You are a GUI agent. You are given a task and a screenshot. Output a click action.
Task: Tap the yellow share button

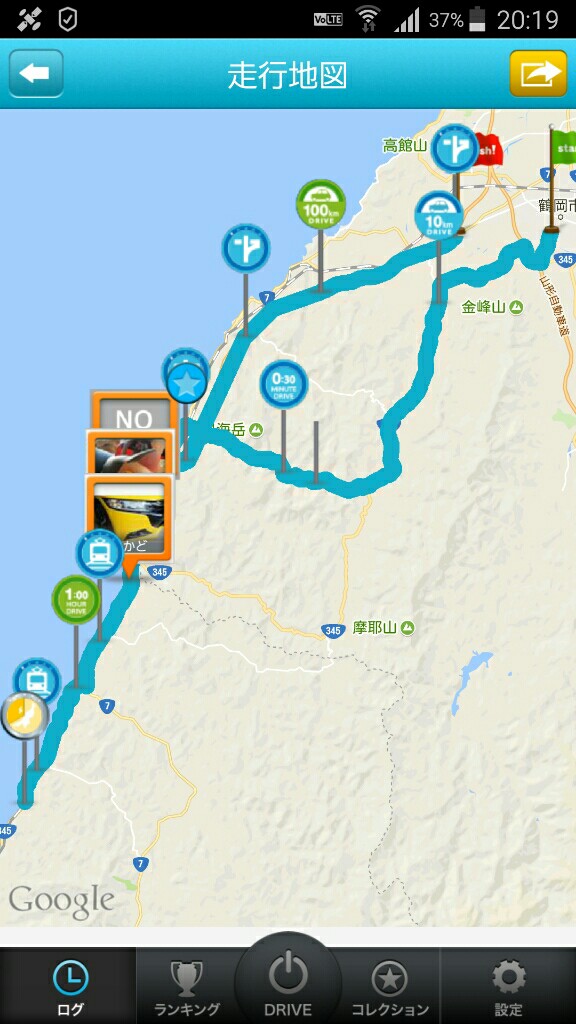click(x=538, y=73)
